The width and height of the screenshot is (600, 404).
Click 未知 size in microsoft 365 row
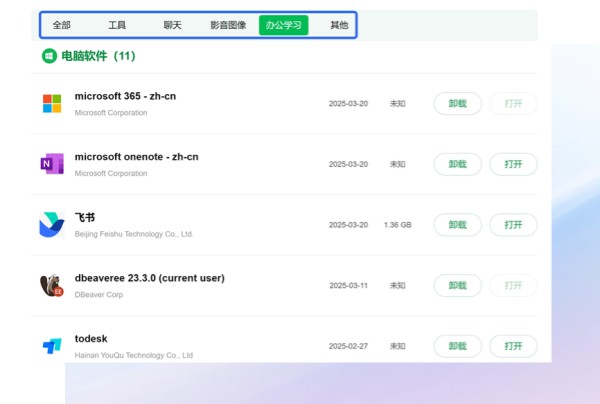[x=398, y=104]
